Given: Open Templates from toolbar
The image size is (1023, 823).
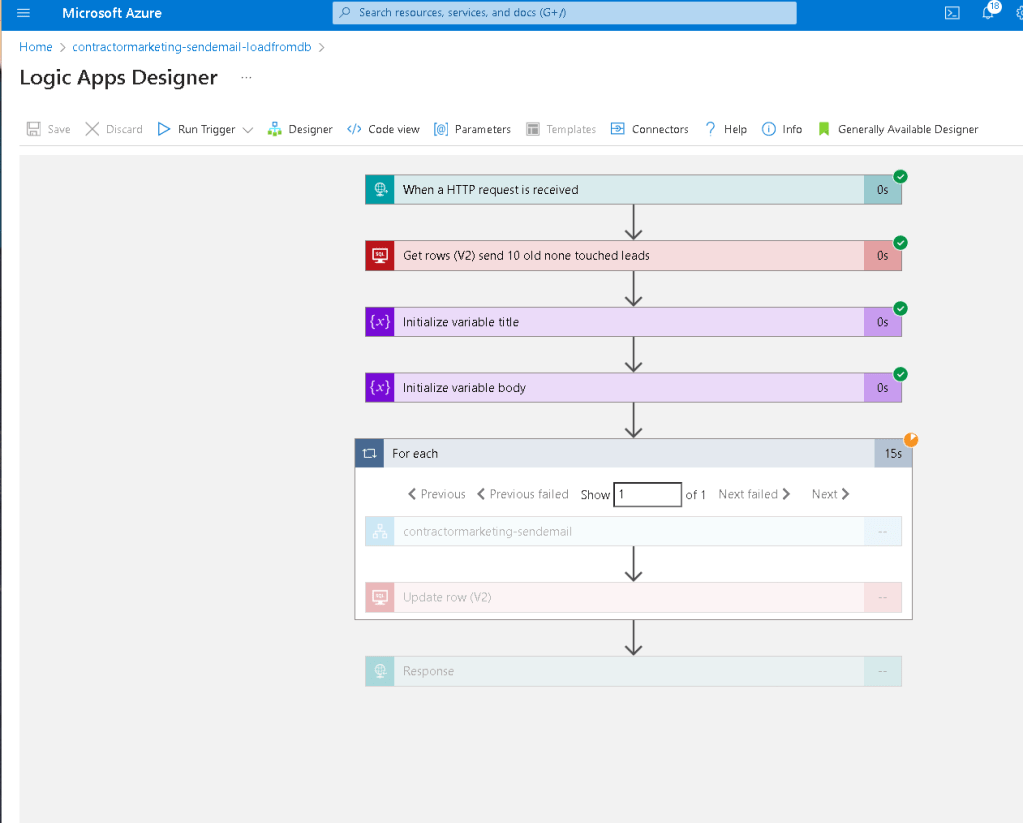Looking at the screenshot, I should tap(561, 129).
